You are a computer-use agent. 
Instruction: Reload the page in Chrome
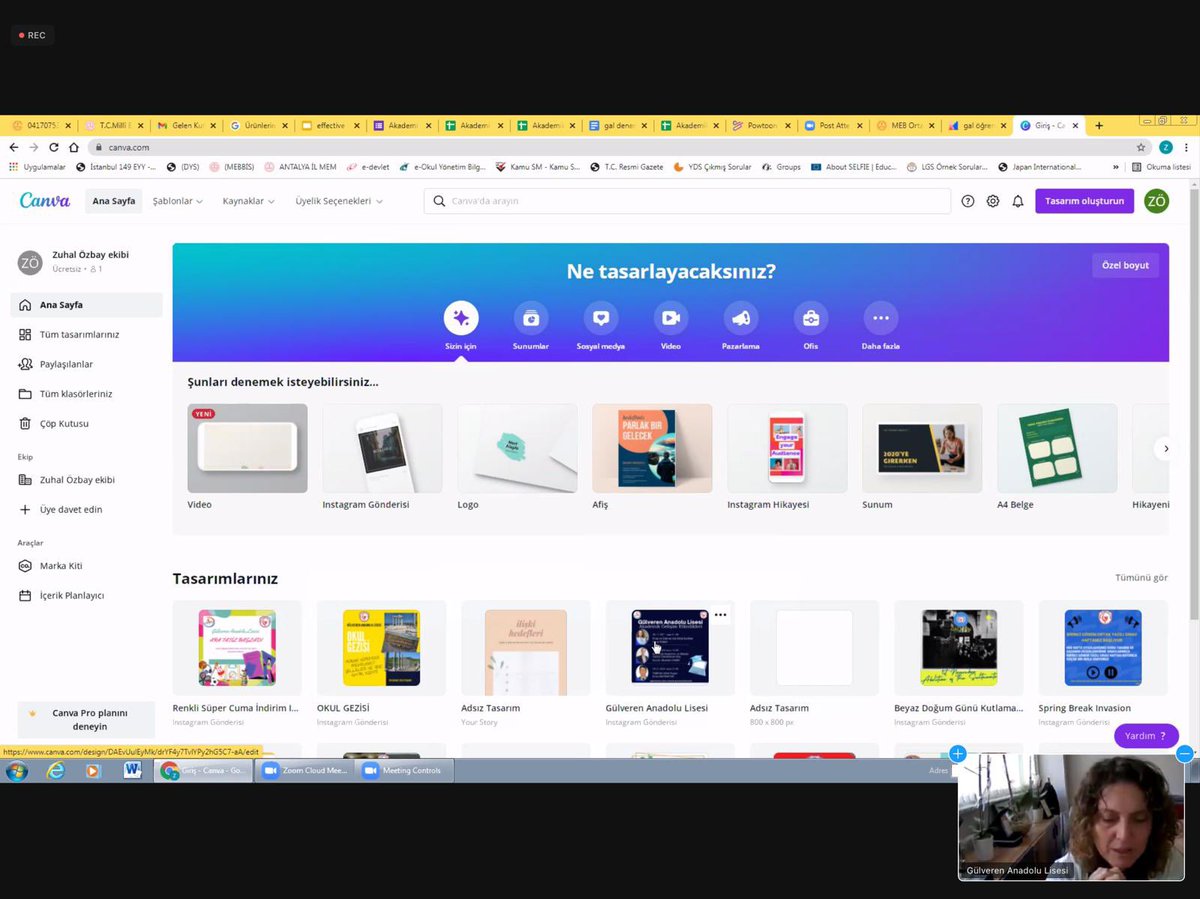(54, 147)
